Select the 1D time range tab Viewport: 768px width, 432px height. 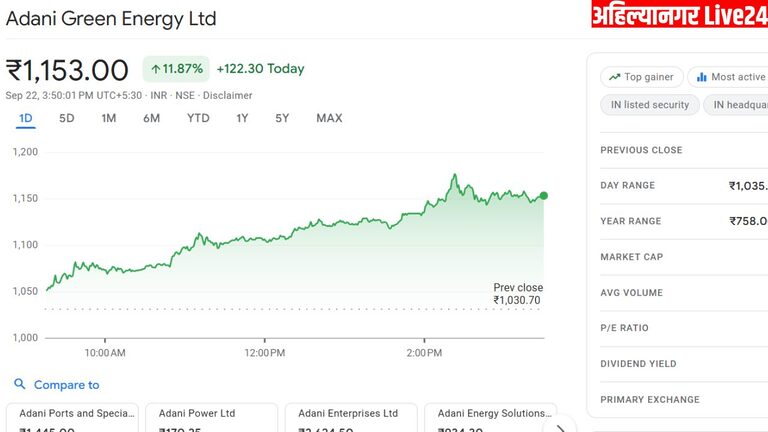(x=26, y=118)
